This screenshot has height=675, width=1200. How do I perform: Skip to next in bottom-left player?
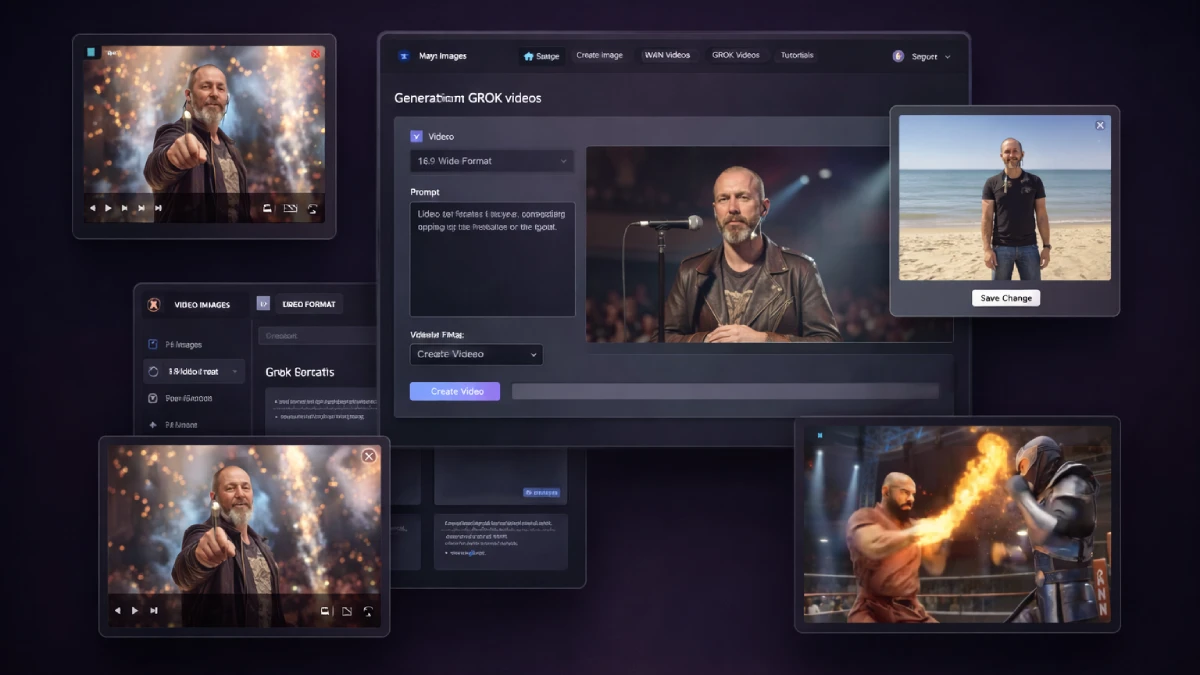tap(153, 610)
